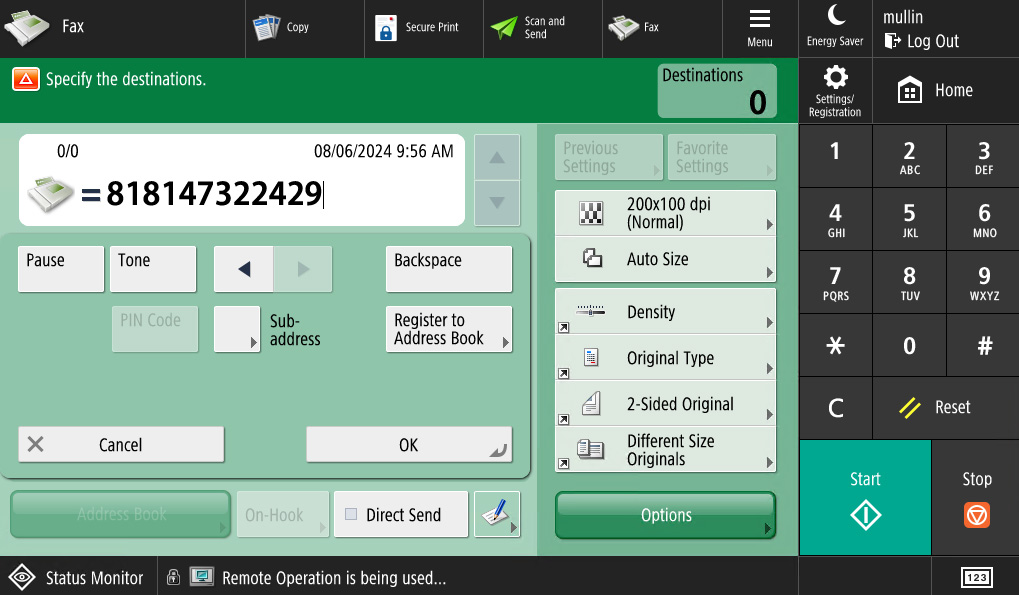Expand the Original Type setting
The height and width of the screenshot is (595, 1019).
[x=665, y=358]
